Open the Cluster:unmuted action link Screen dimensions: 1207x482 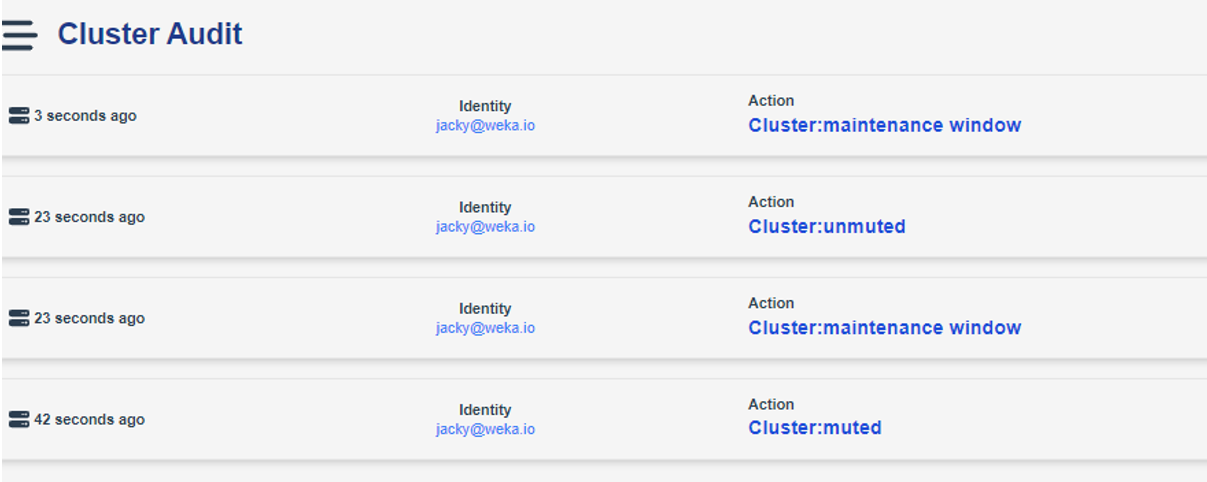coord(826,226)
